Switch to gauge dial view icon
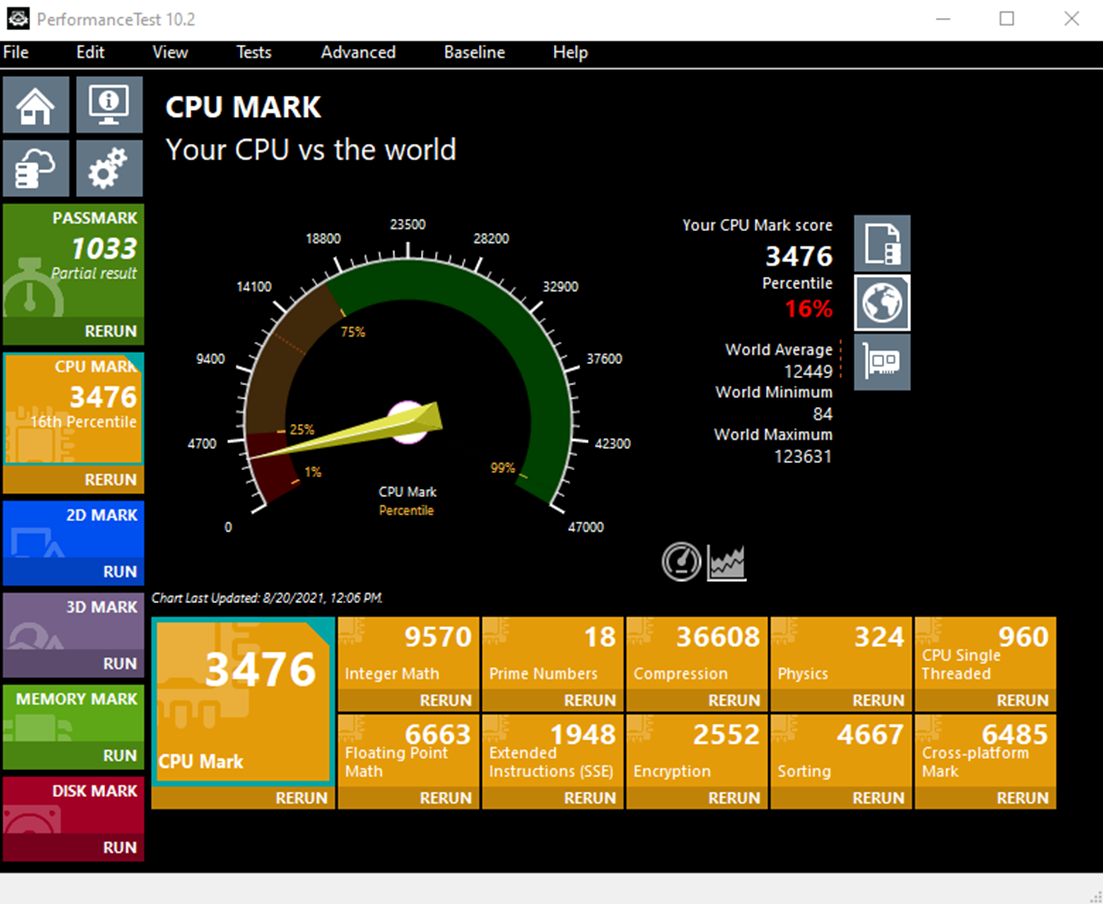This screenshot has height=904, width=1103. [x=681, y=561]
